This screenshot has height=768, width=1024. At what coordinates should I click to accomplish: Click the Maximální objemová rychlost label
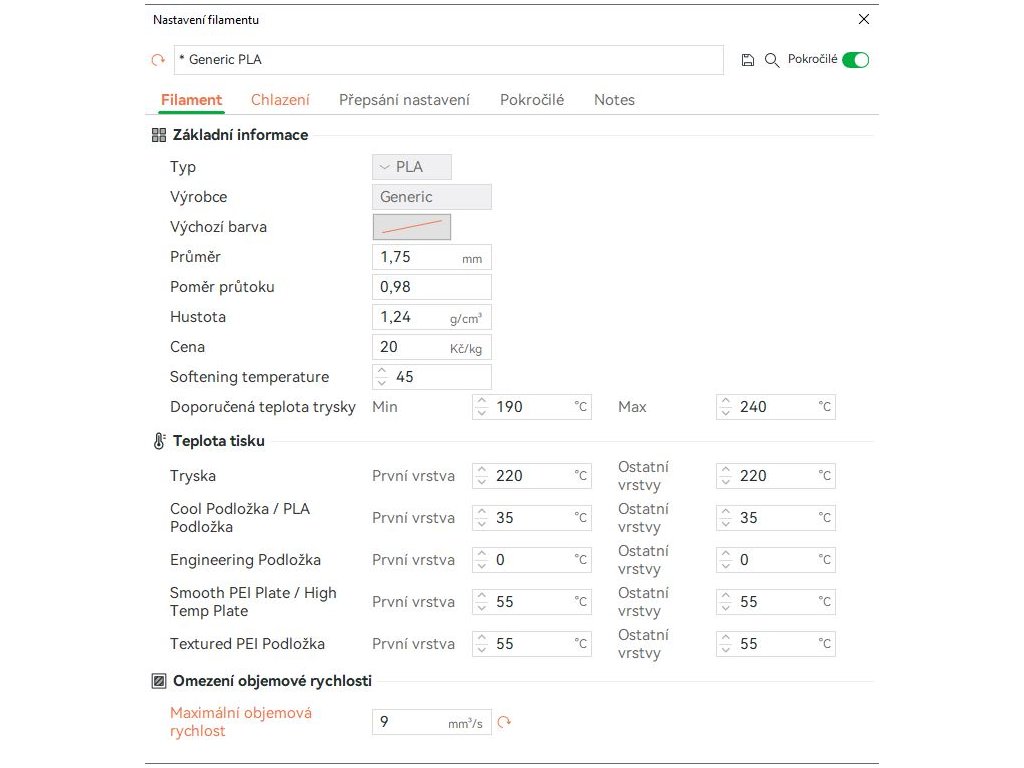[241, 722]
